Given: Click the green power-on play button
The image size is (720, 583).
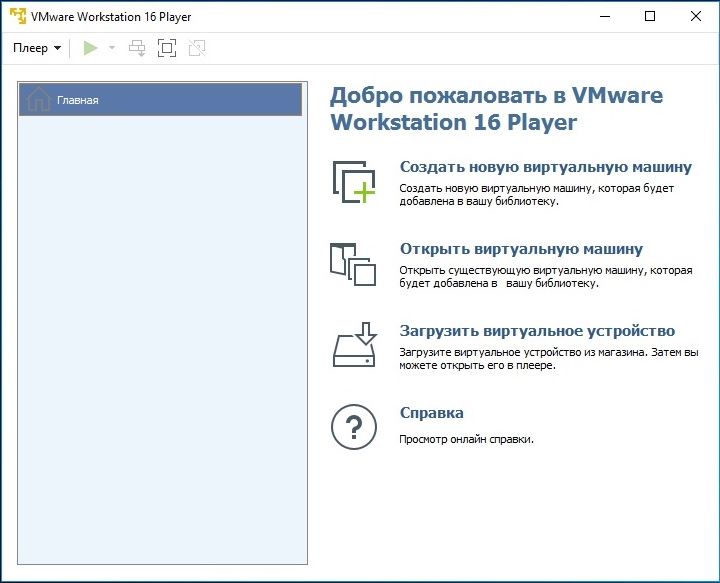Looking at the screenshot, I should click(90, 48).
